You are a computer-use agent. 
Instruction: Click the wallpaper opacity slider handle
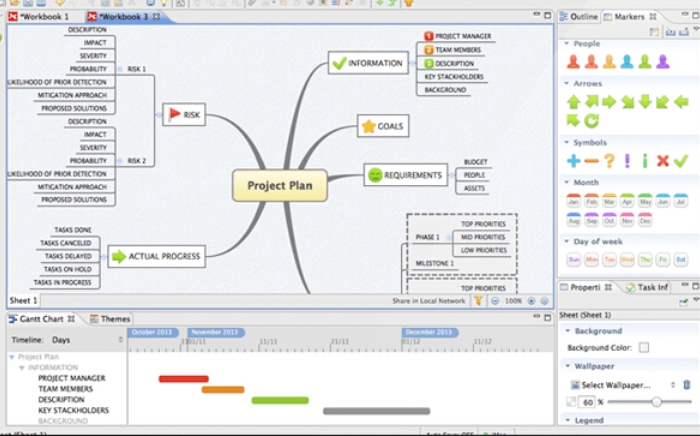[x=657, y=401]
